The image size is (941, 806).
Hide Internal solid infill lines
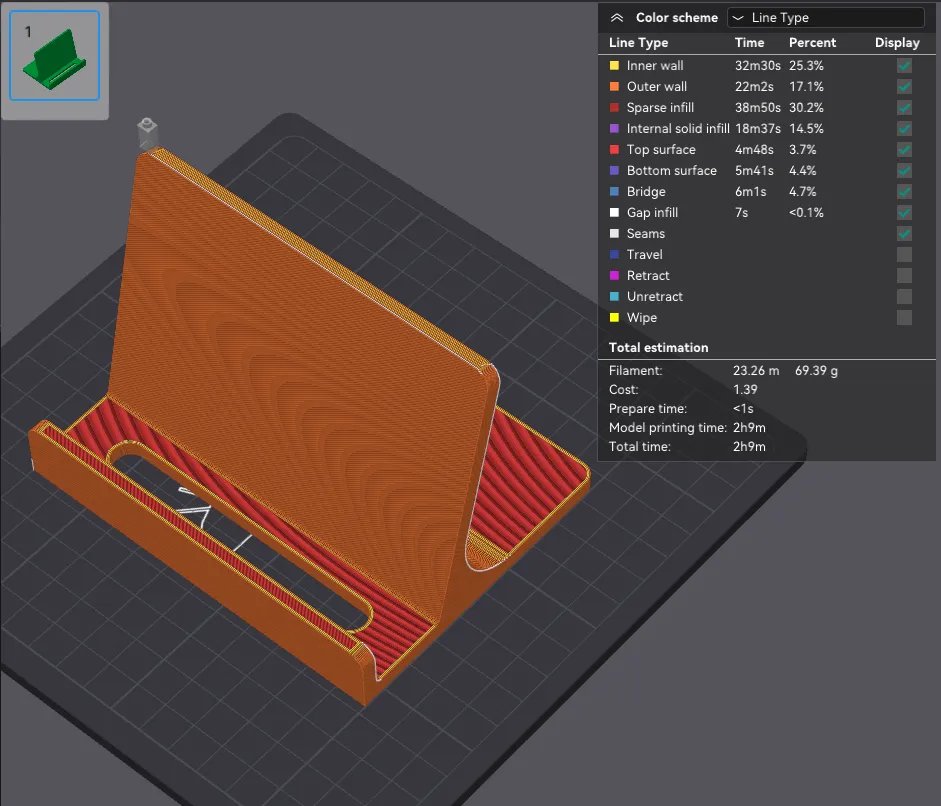coord(904,129)
